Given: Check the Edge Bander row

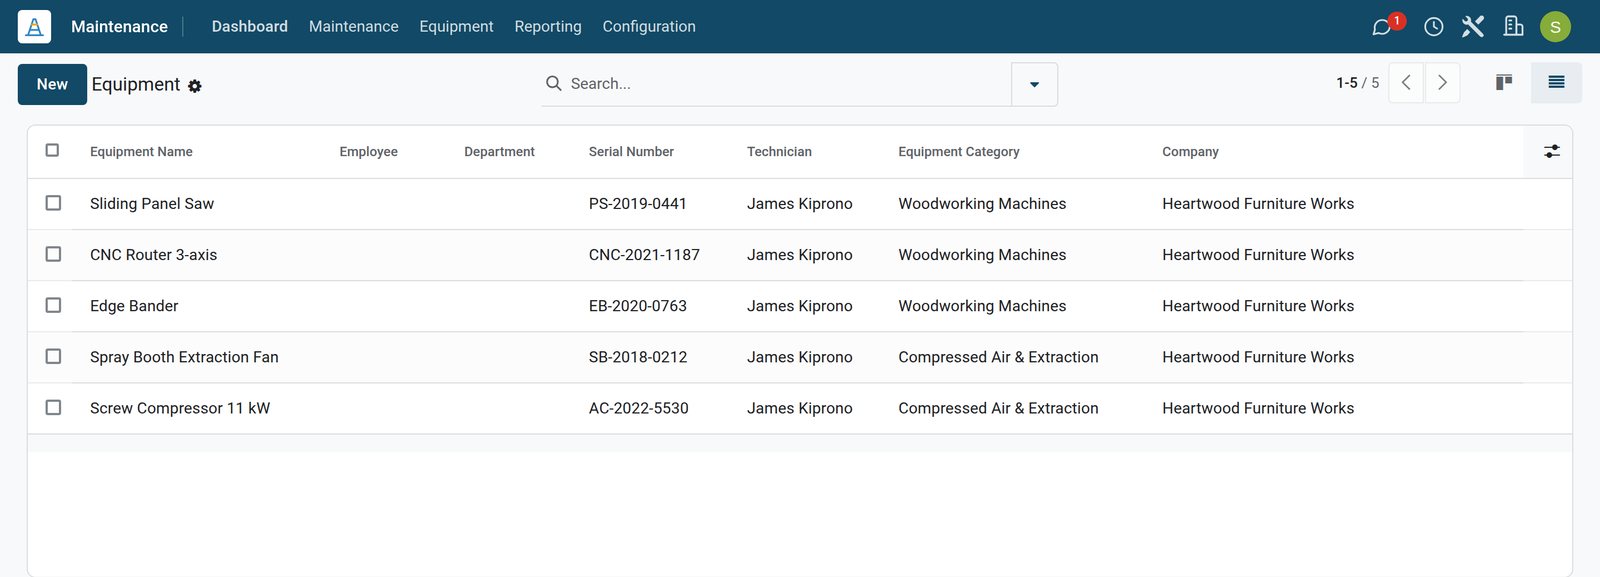Looking at the screenshot, I should (x=54, y=305).
